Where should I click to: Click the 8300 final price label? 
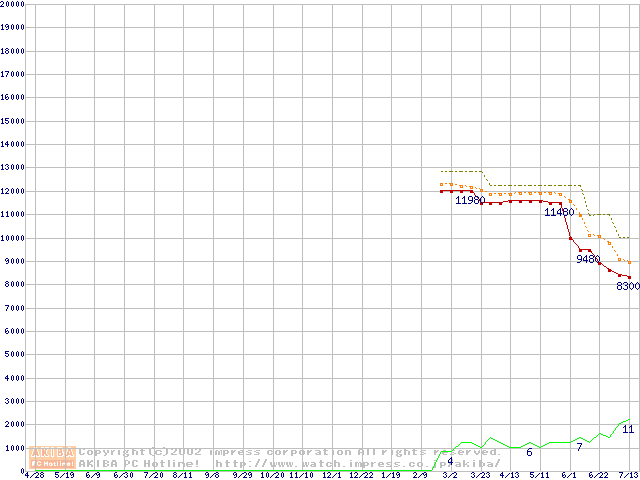[x=627, y=286]
